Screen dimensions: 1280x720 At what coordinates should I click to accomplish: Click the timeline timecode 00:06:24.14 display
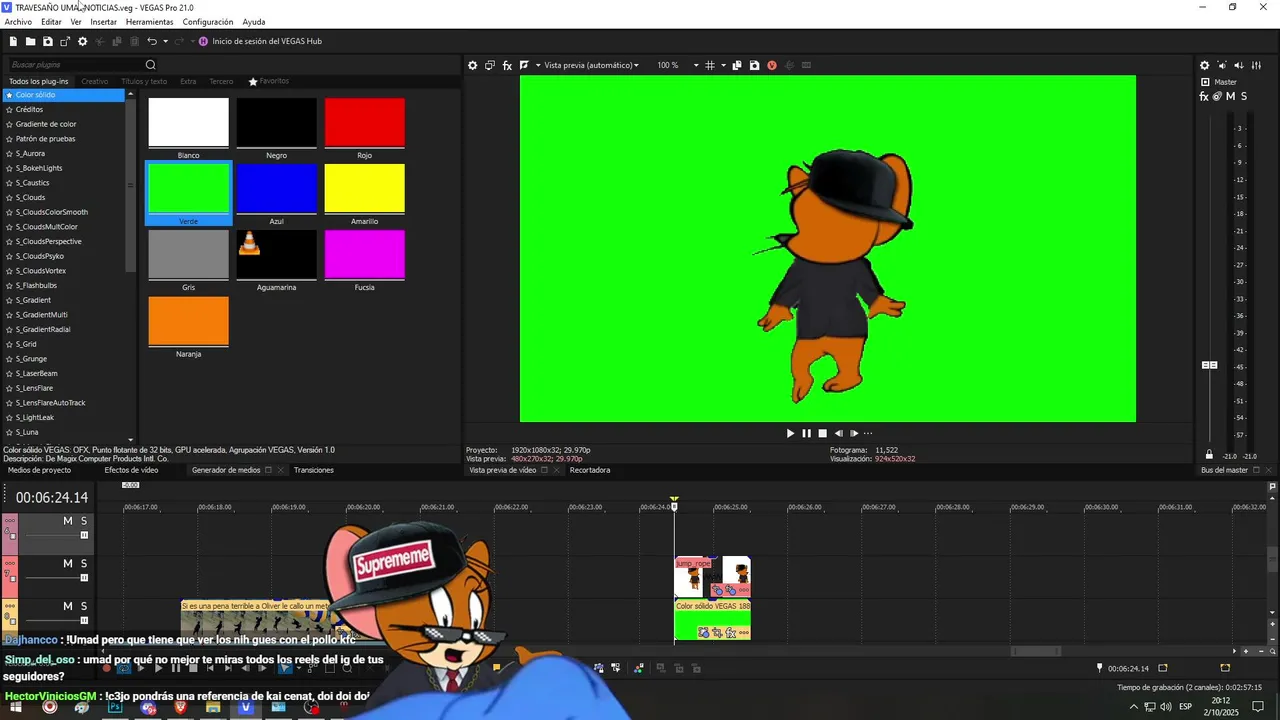(52, 497)
